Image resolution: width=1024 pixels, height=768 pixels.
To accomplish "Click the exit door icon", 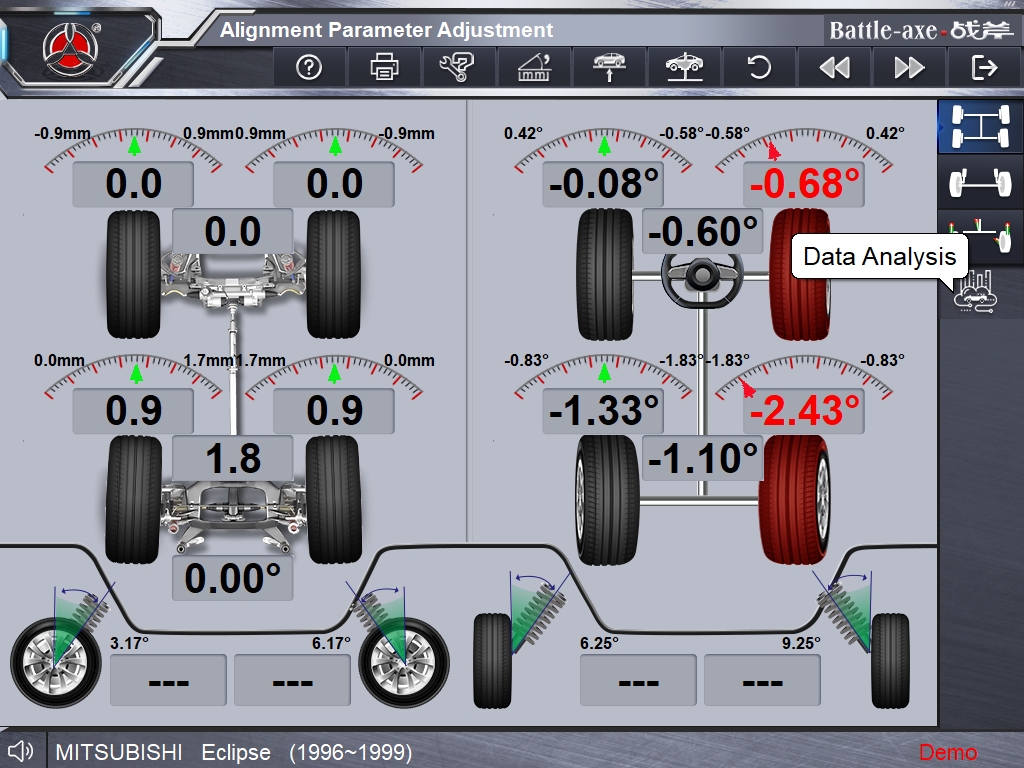I will (984, 67).
